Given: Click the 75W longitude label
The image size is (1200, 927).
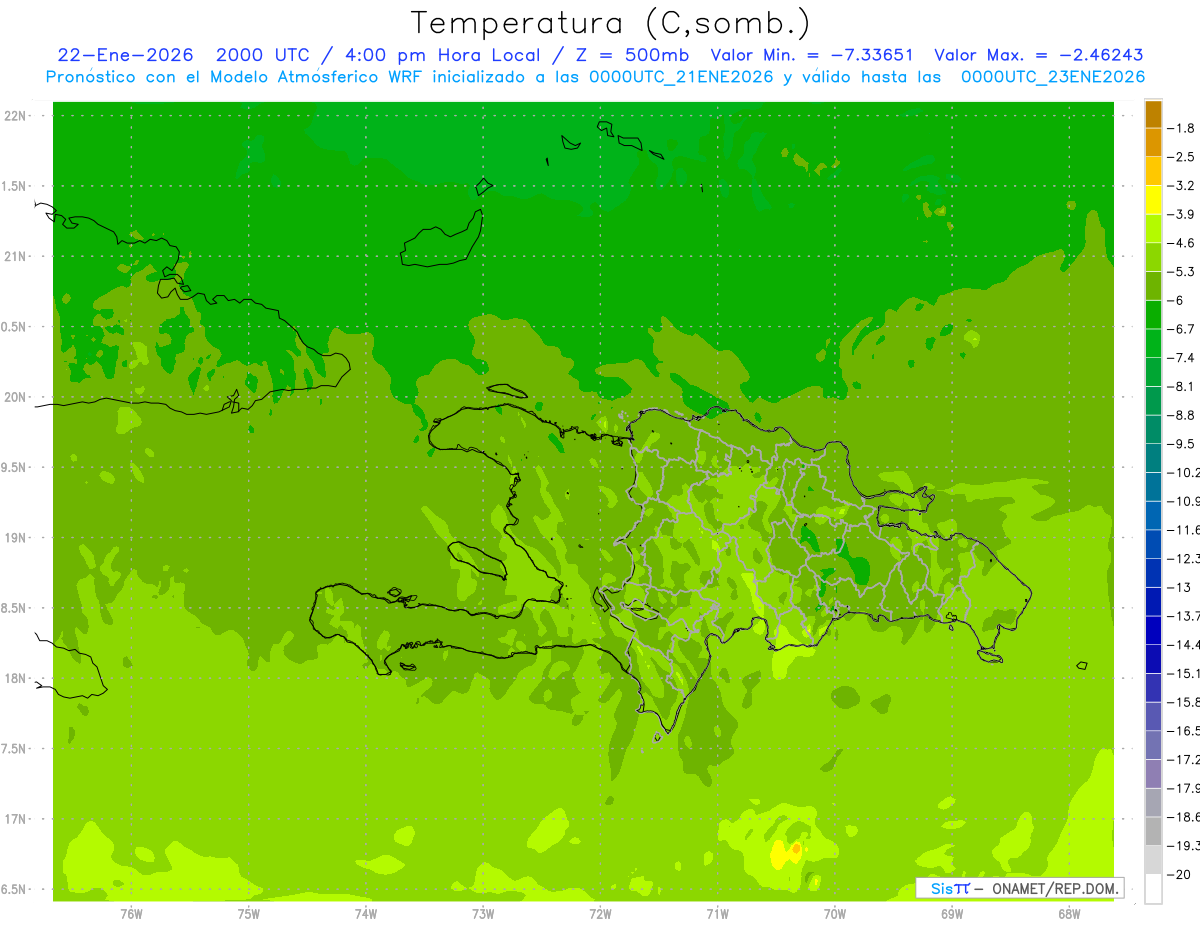Looking at the screenshot, I should pos(249,913).
